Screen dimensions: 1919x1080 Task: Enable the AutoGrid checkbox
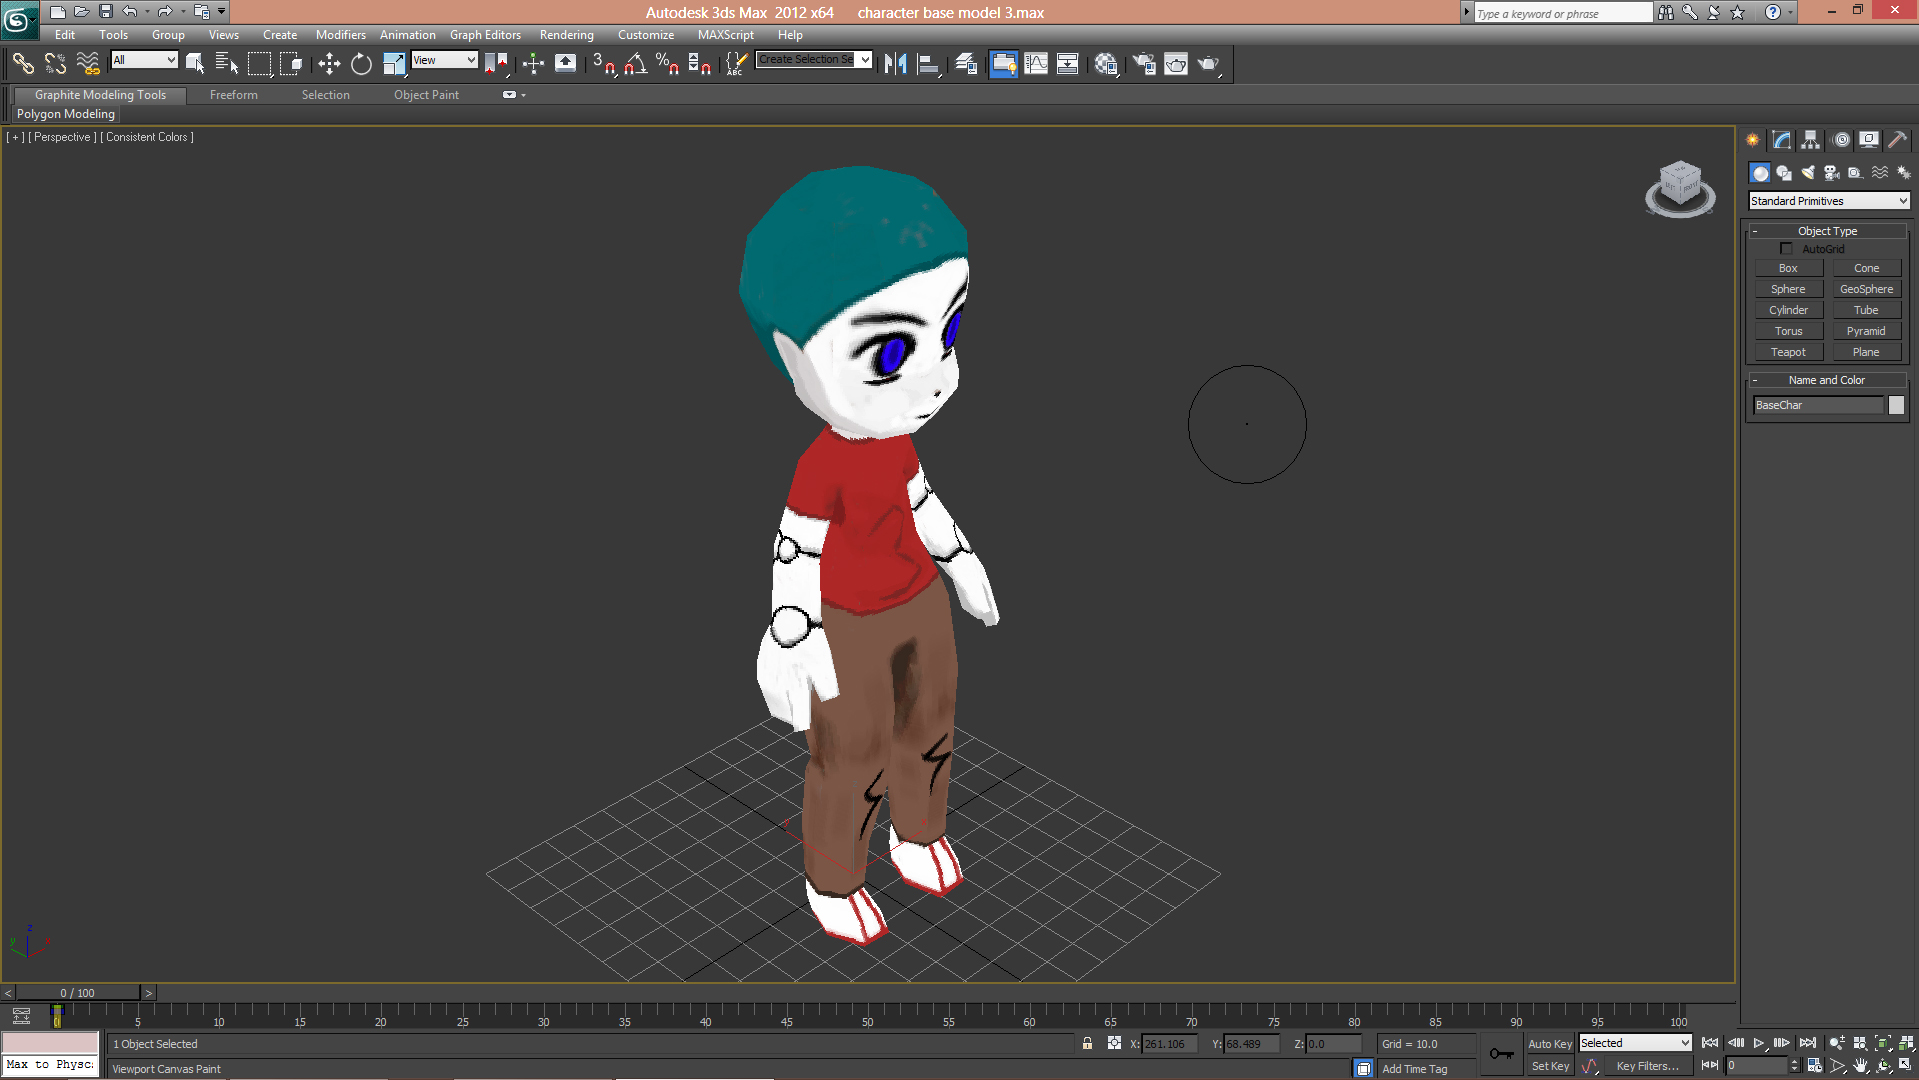click(1786, 249)
